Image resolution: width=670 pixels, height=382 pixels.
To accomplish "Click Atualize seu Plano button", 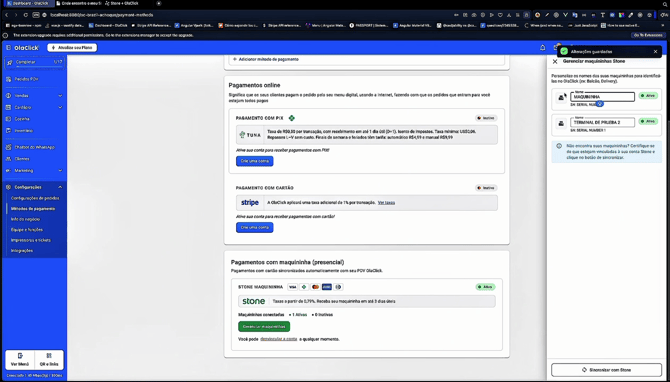I will click(72, 47).
